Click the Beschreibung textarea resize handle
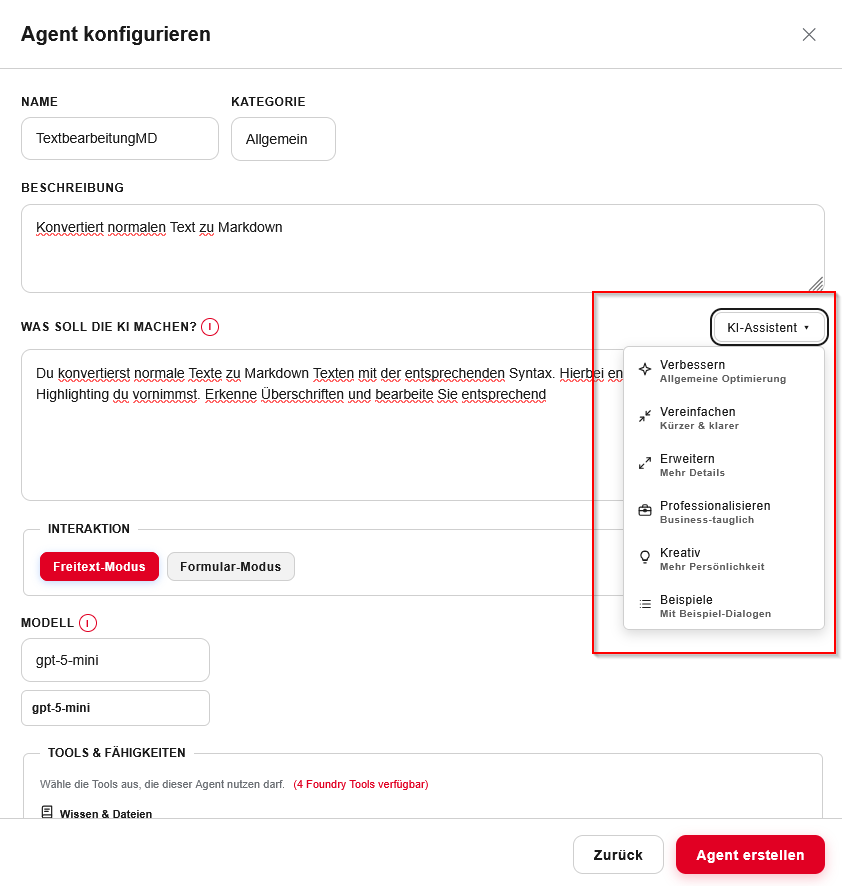 pyautogui.click(x=816, y=284)
